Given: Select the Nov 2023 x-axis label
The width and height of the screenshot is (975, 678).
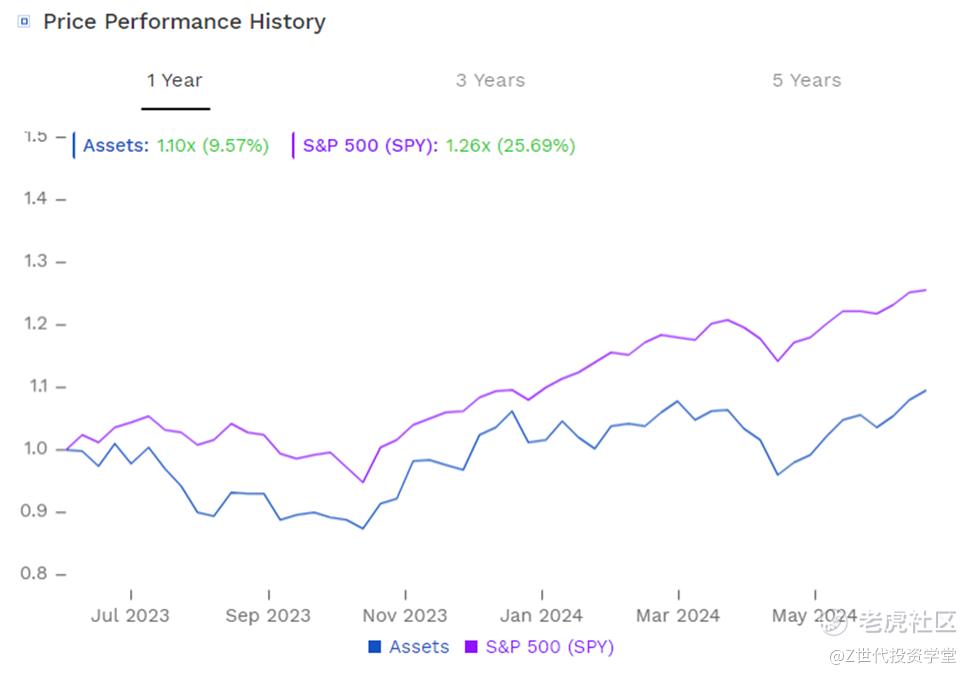Looking at the screenshot, I should click(x=405, y=616).
